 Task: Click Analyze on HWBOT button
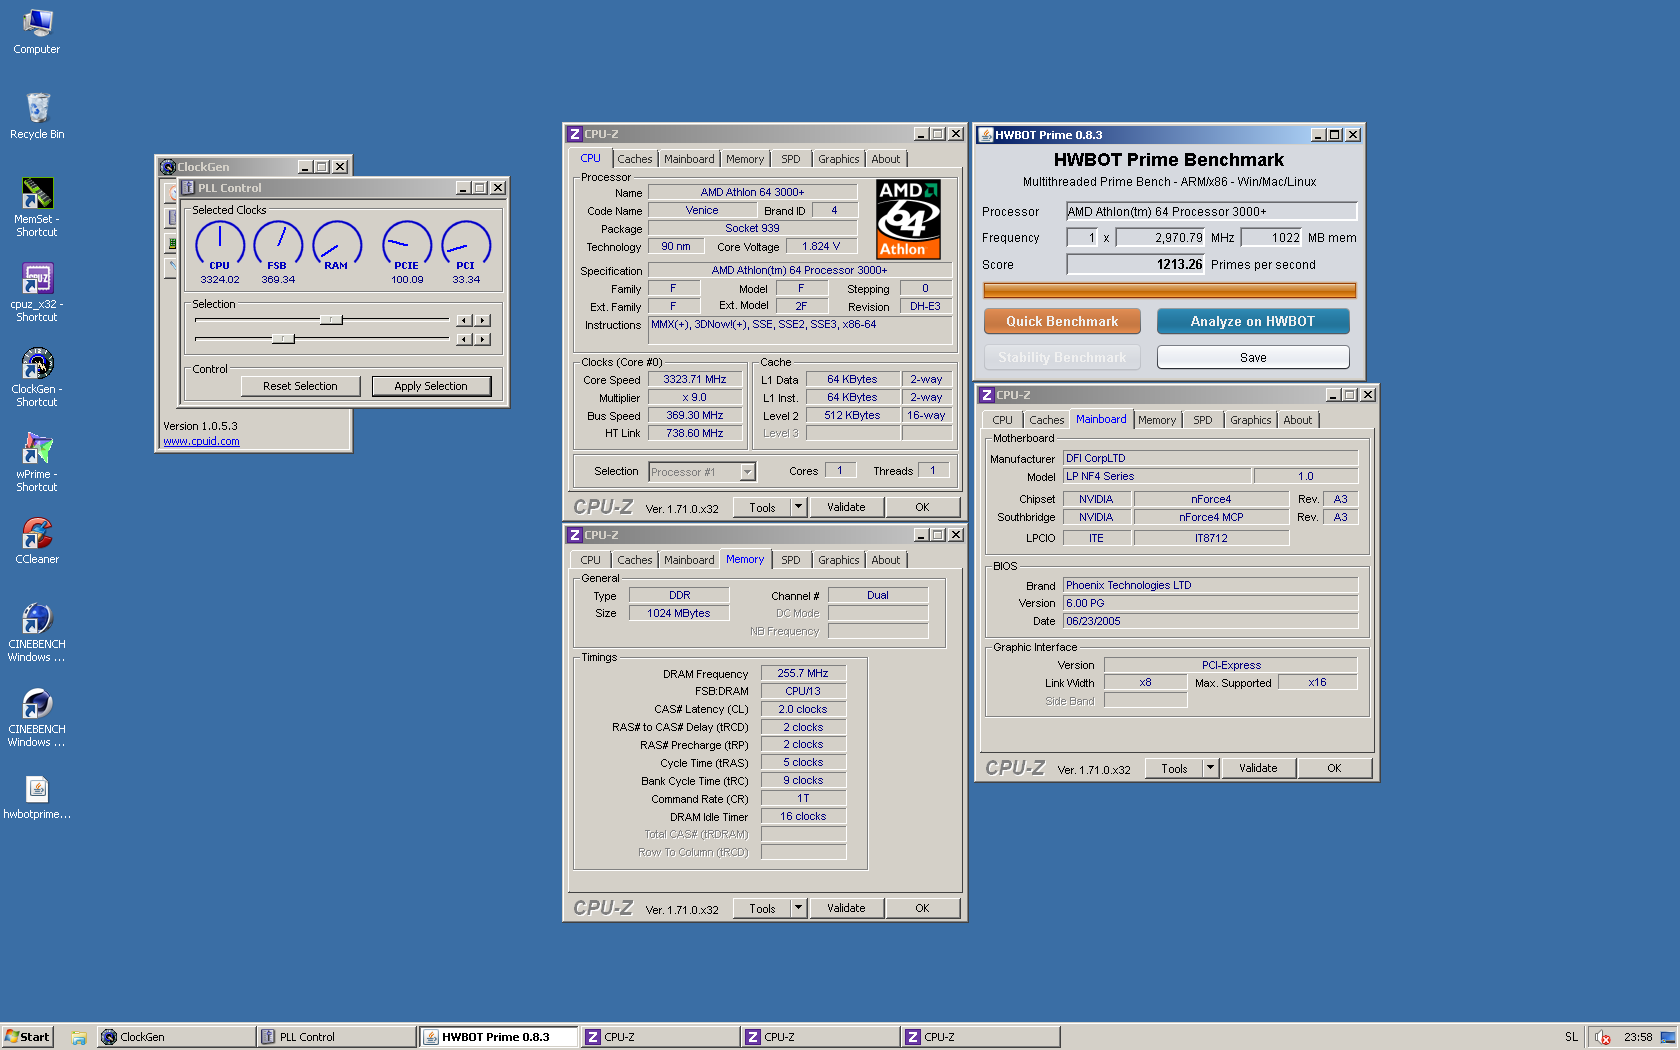click(1253, 321)
